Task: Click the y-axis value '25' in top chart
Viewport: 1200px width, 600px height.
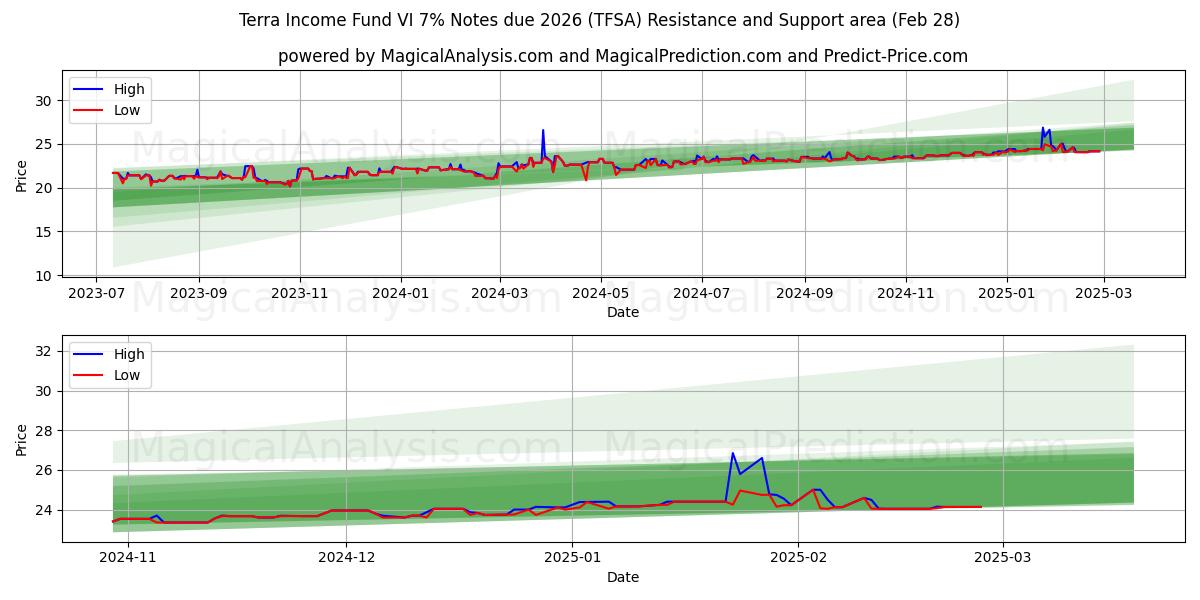Action: (x=46, y=144)
